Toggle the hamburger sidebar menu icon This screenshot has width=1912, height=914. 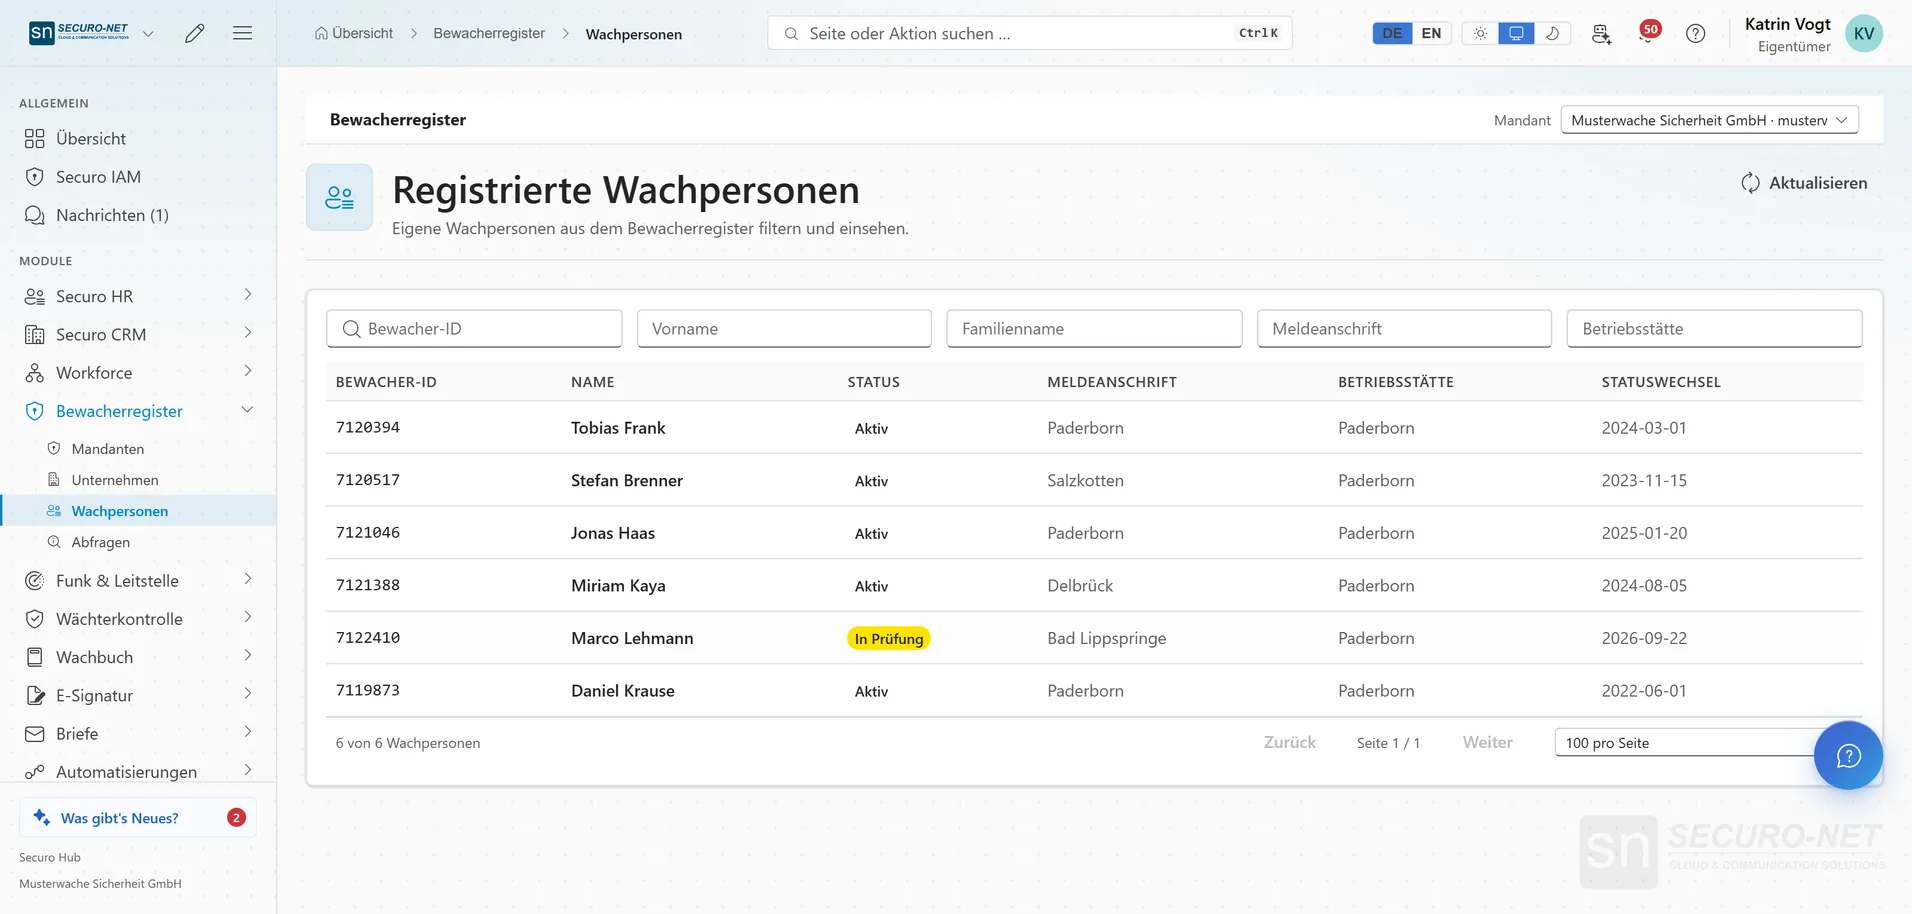tap(242, 33)
